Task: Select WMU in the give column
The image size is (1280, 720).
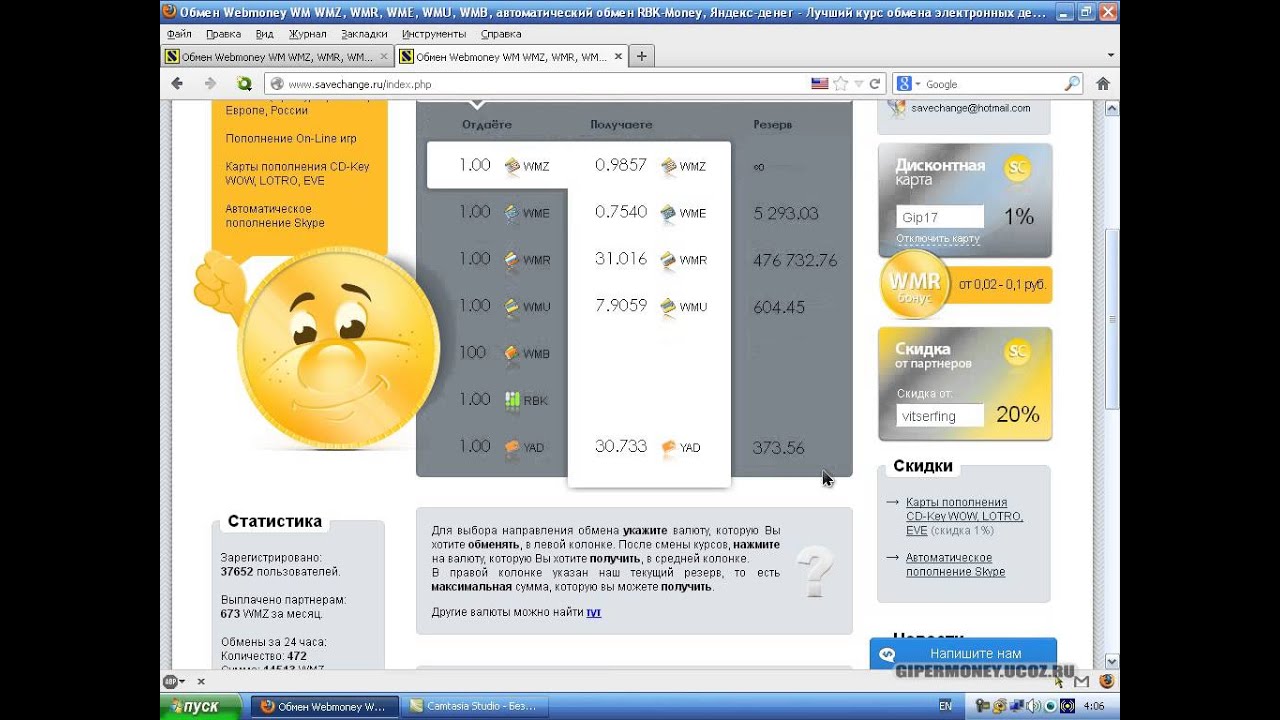Action: point(505,306)
